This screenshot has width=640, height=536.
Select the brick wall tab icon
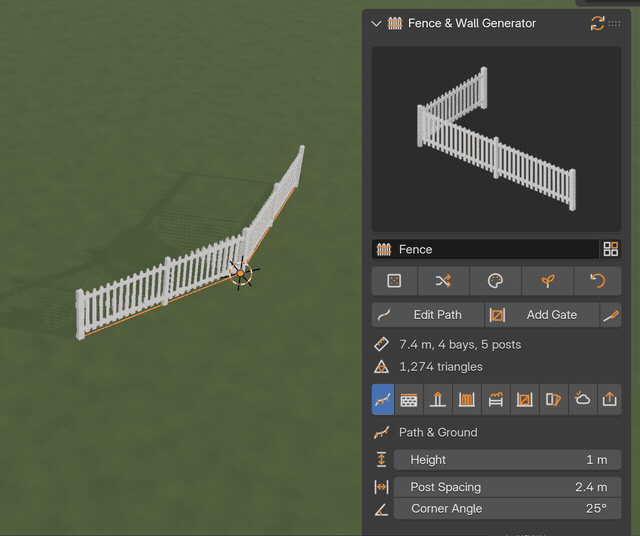point(409,399)
